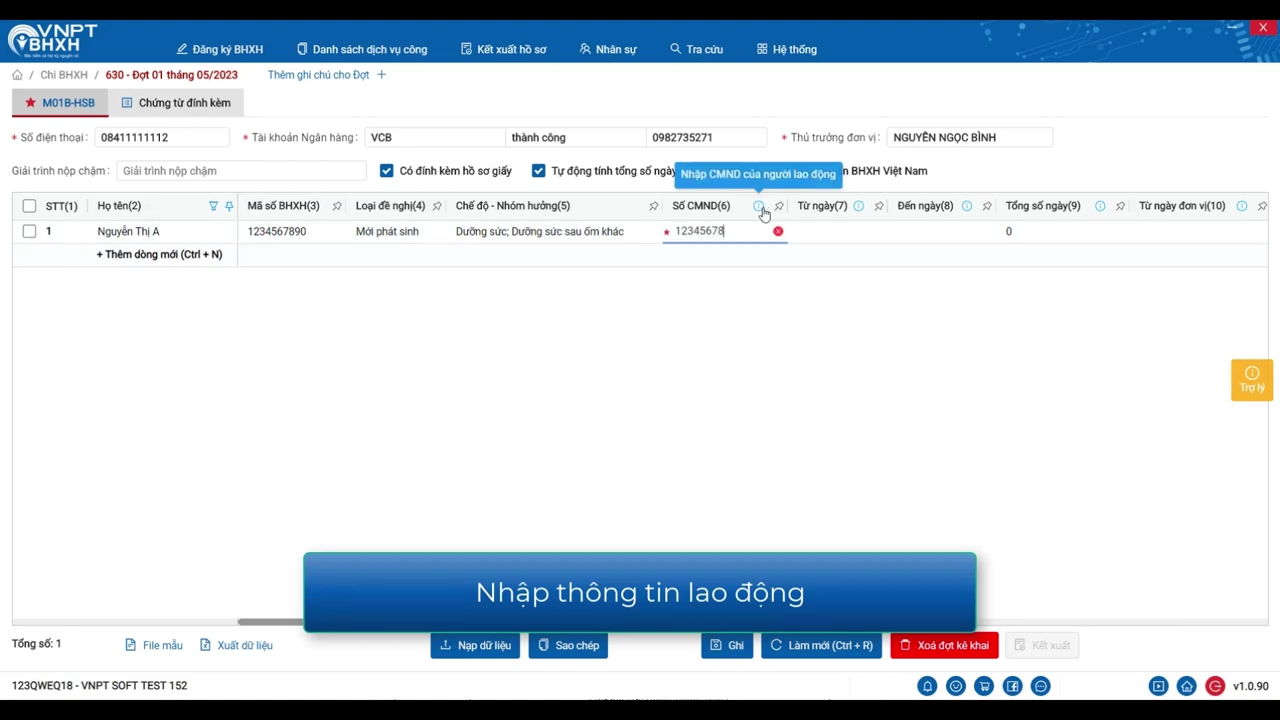Open the Nhân sự menu
This screenshot has height=720, width=1280.
(x=608, y=49)
